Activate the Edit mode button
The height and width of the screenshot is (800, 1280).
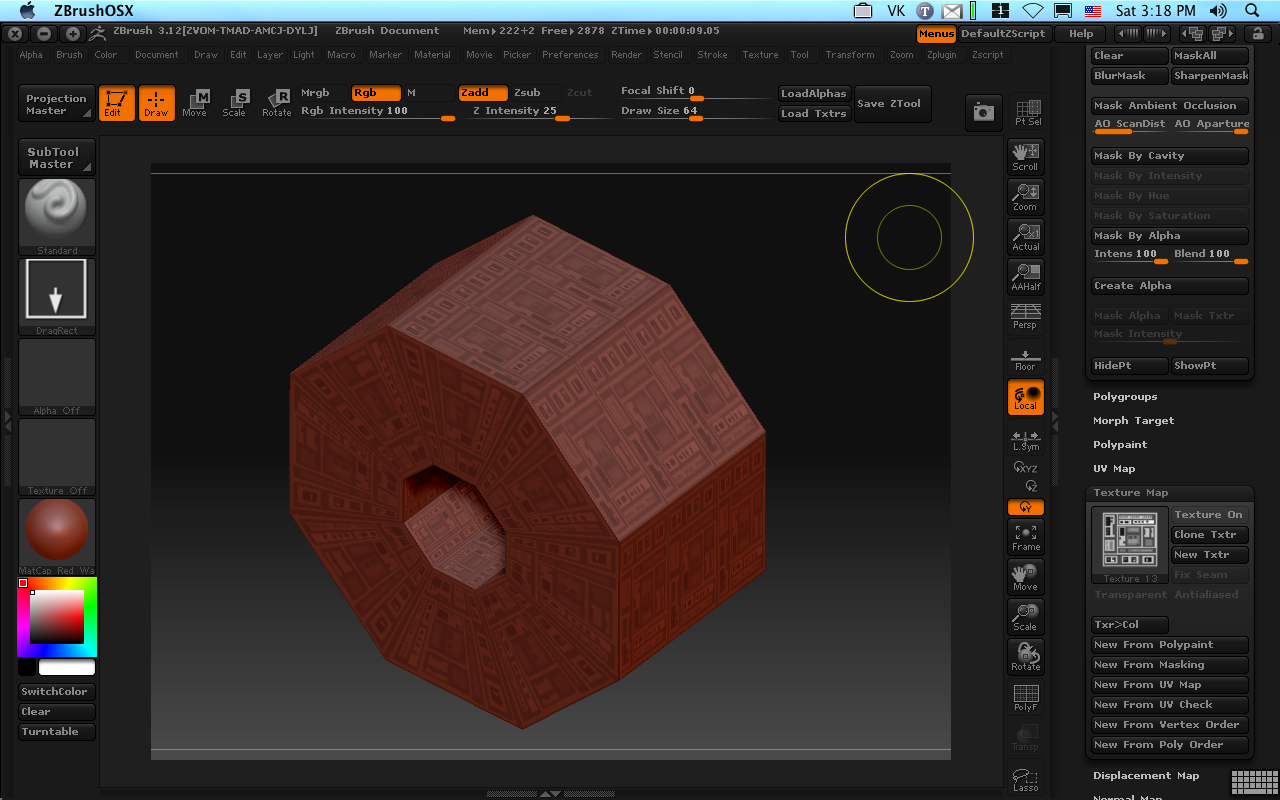tap(117, 103)
